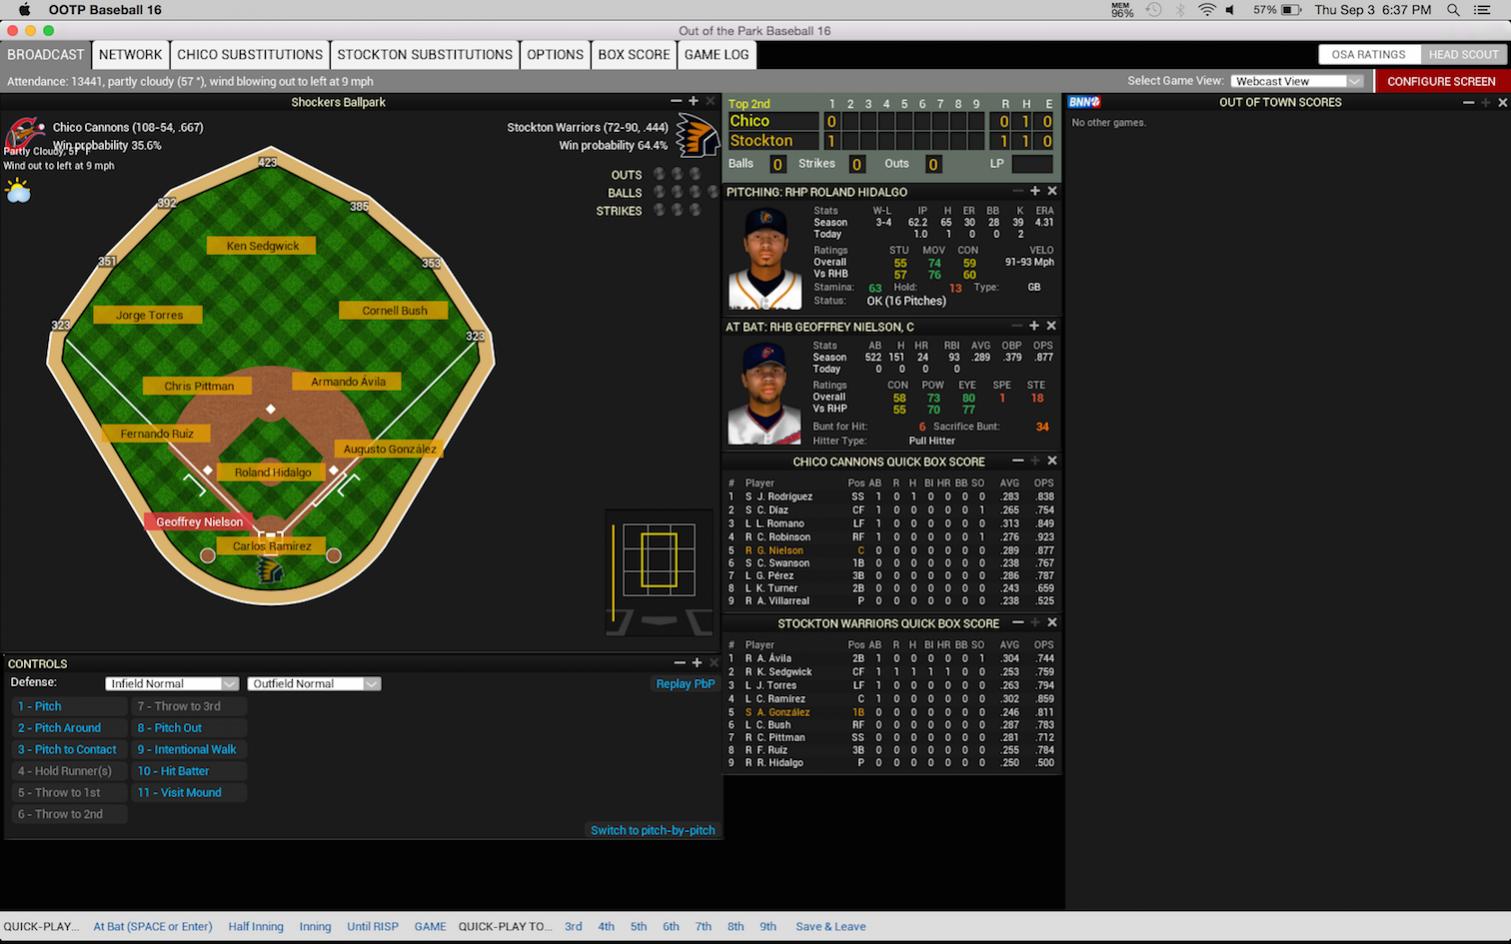1511x944 pixels.
Task: Expand the Pitching panel using its plus icon
Action: click(1035, 191)
